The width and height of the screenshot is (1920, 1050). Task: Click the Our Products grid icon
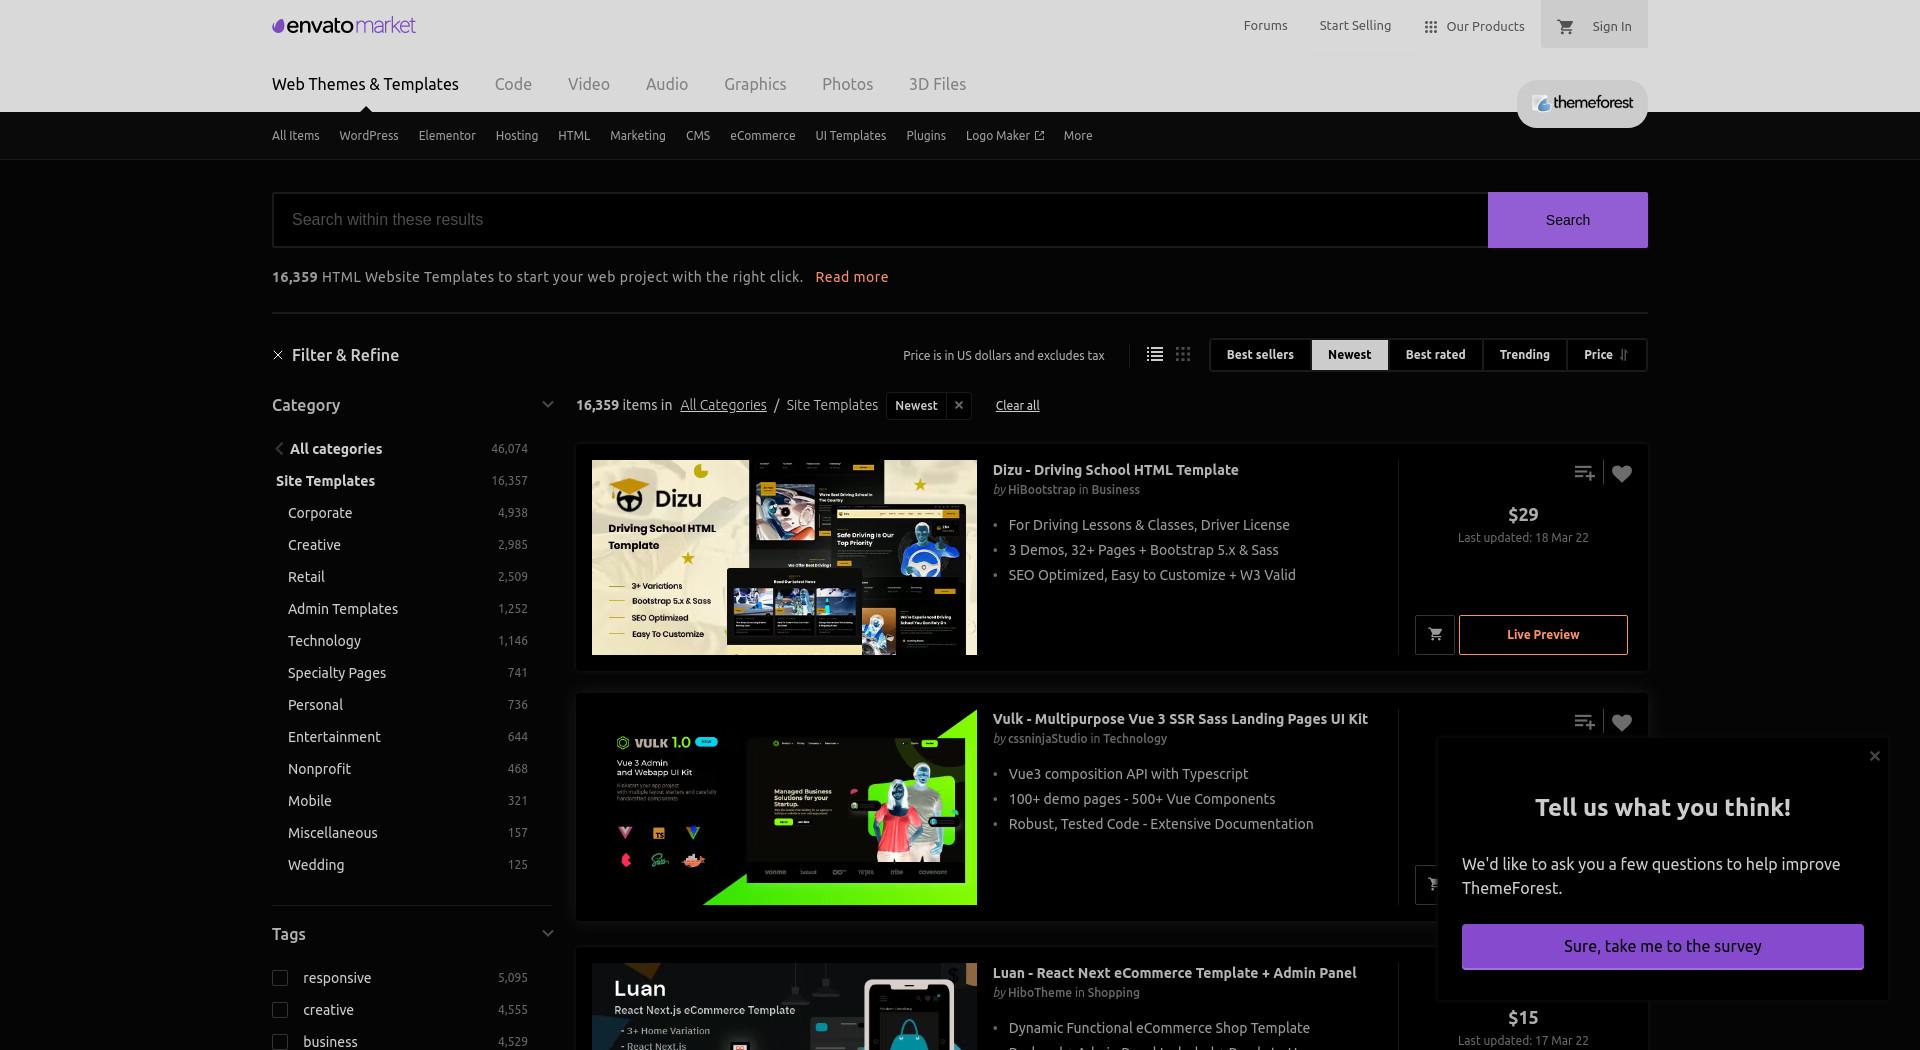(1431, 27)
